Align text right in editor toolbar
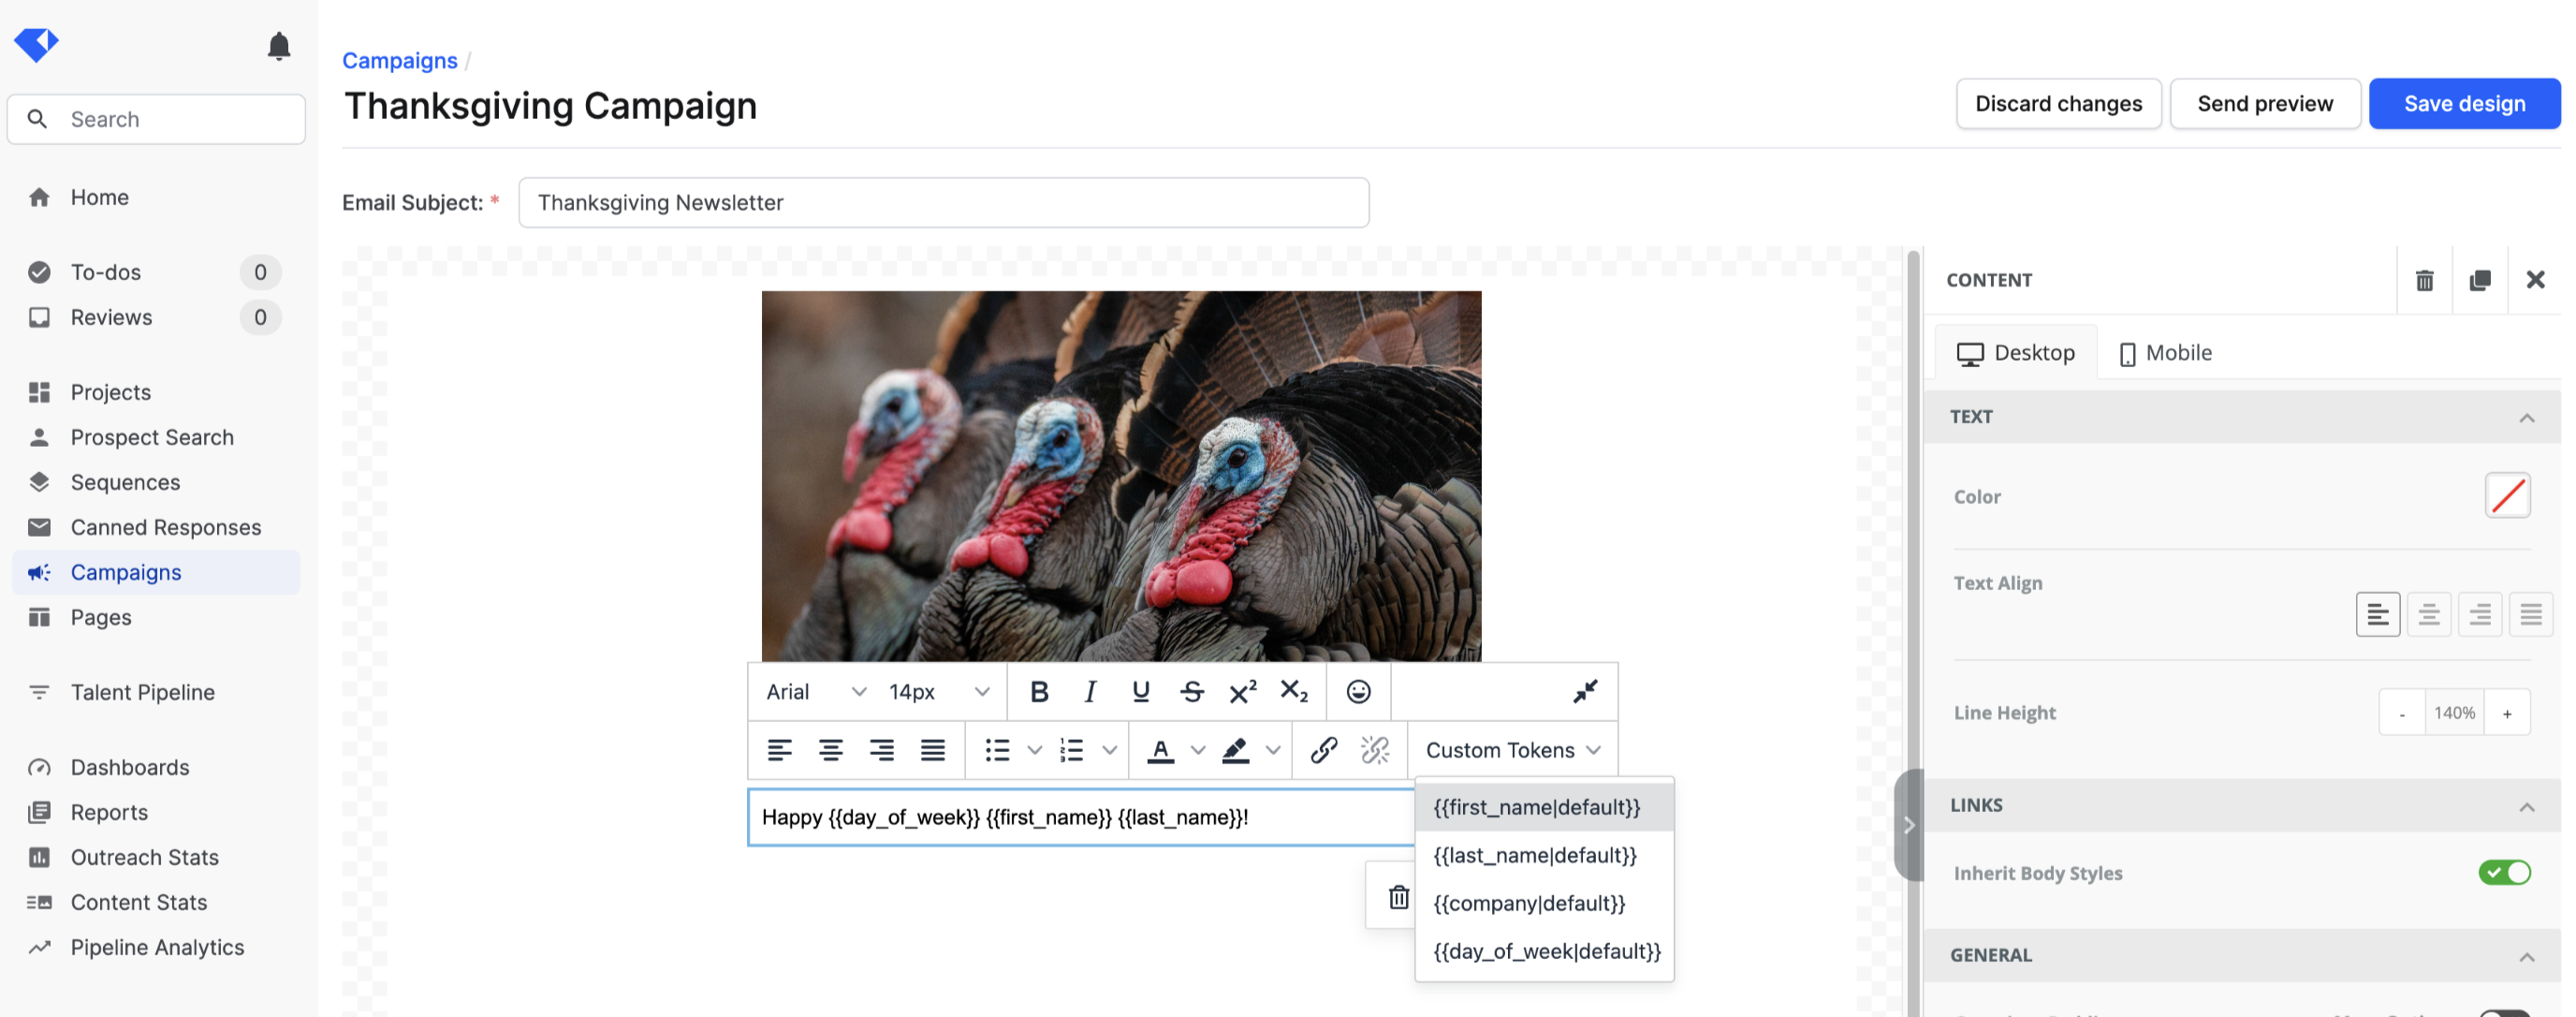 point(881,750)
